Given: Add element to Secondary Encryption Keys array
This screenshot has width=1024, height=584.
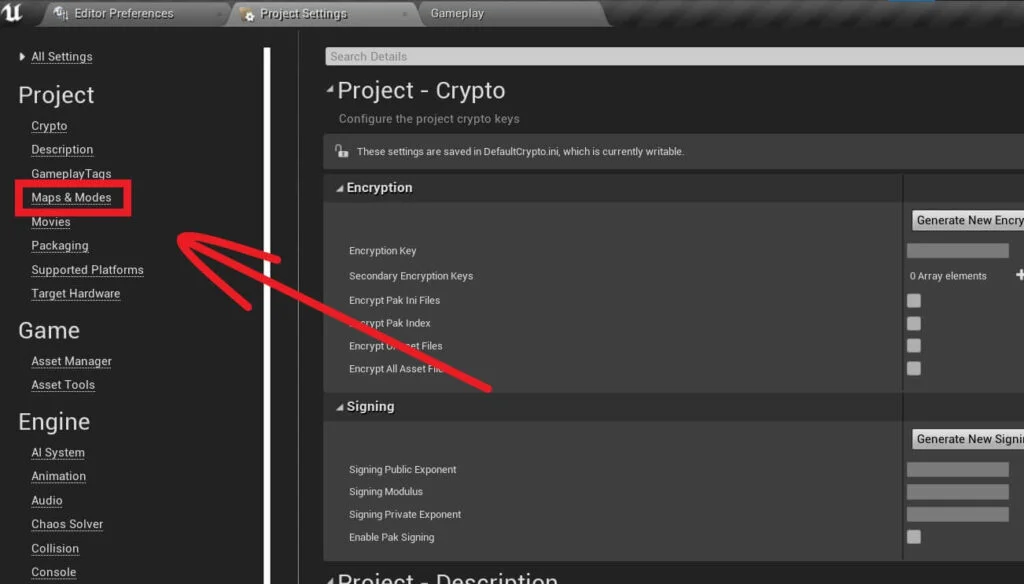Looking at the screenshot, I should [x=1019, y=275].
